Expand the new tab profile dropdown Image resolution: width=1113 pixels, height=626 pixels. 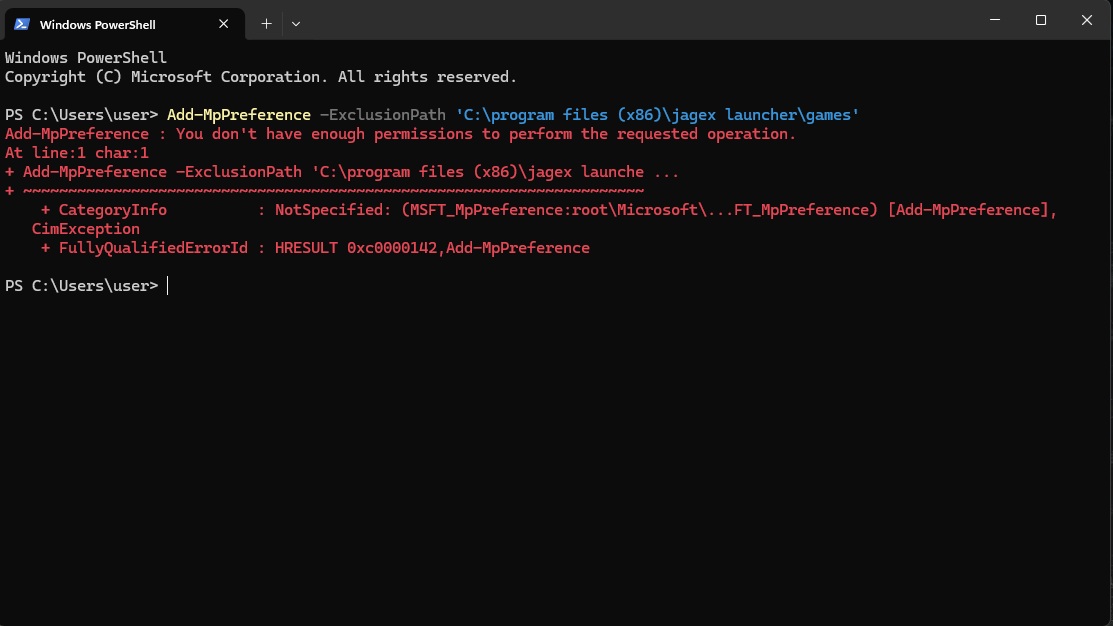[x=296, y=23]
